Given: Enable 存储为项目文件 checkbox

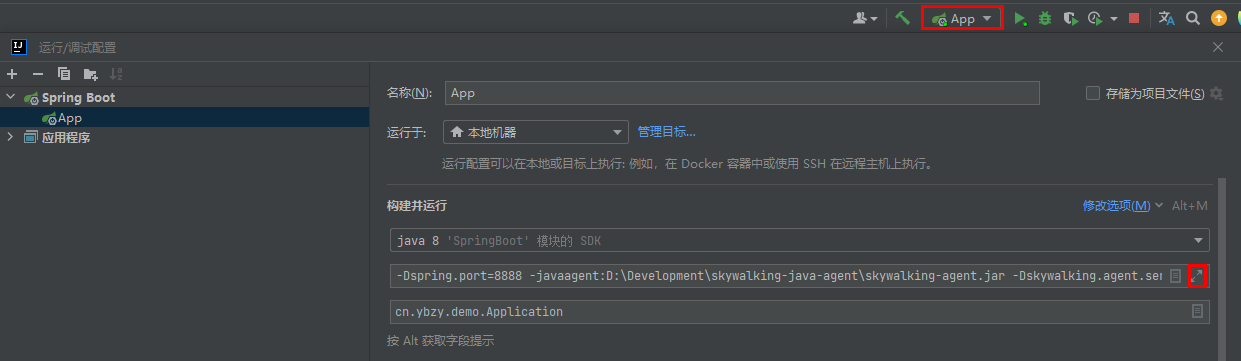Looking at the screenshot, I should click(x=1093, y=93).
